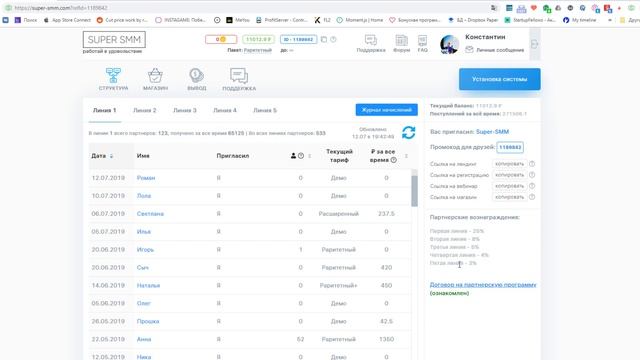Copy the Ссылка на лендинг link
This screenshot has width=640, height=360.
pyautogui.click(x=509, y=164)
